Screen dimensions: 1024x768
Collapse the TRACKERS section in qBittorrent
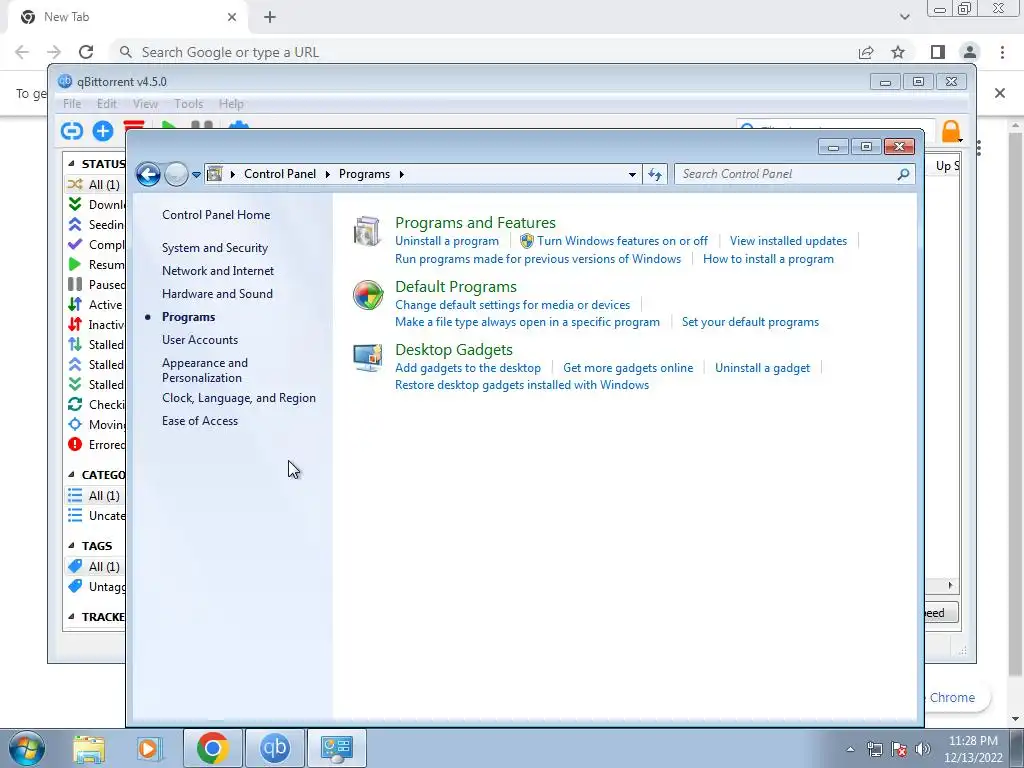coord(71,616)
